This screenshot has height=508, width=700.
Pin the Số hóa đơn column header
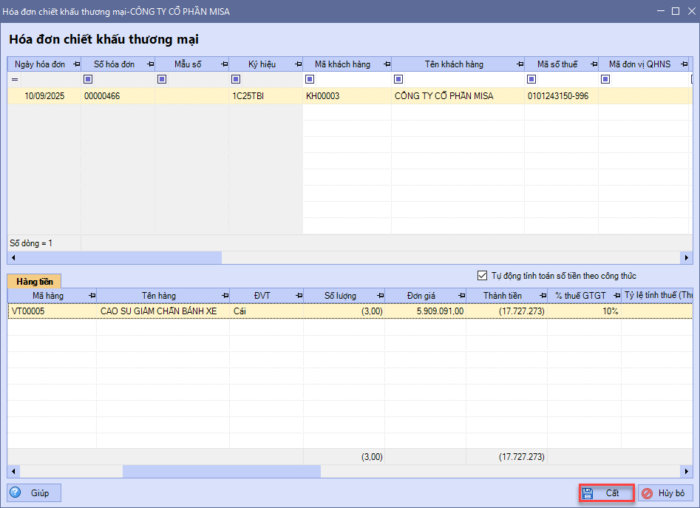pos(148,64)
